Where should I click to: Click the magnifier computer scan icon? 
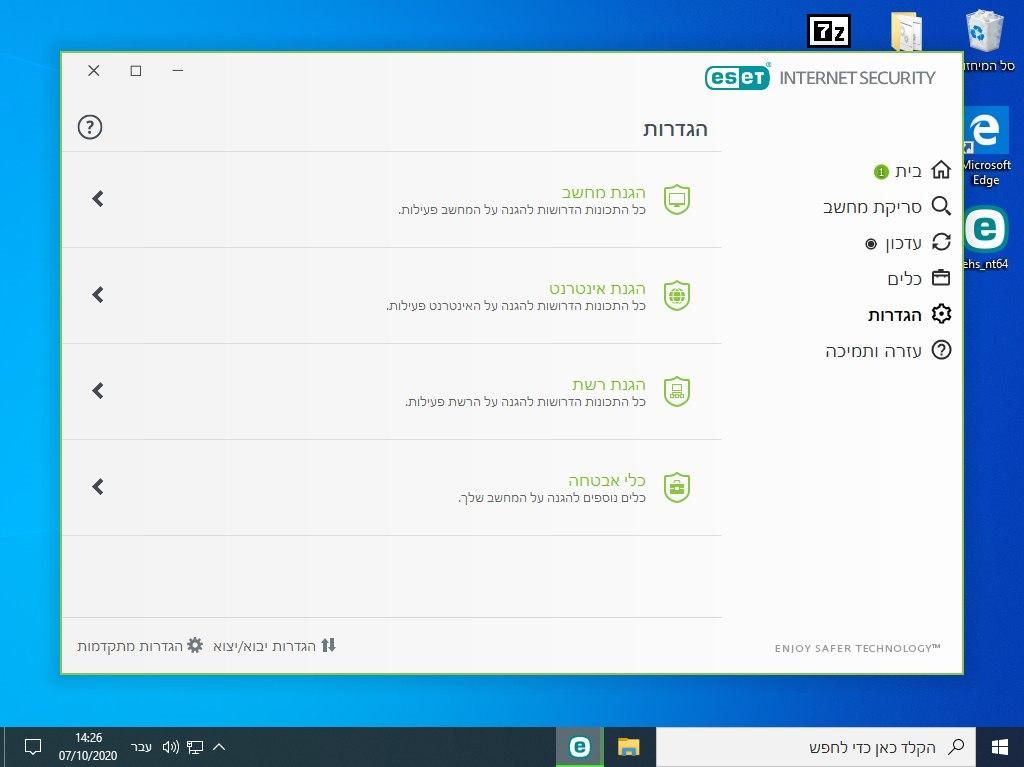tap(941, 206)
